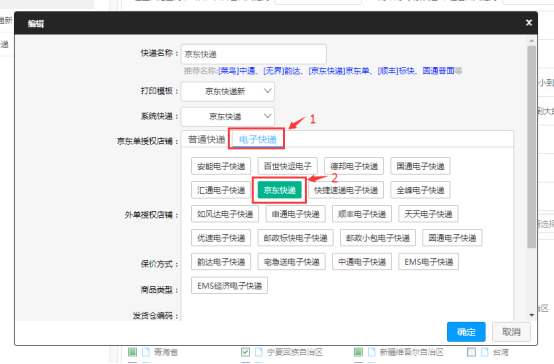Select 百世快运电子 option
This screenshot has width=554, height=364.
tap(288, 166)
